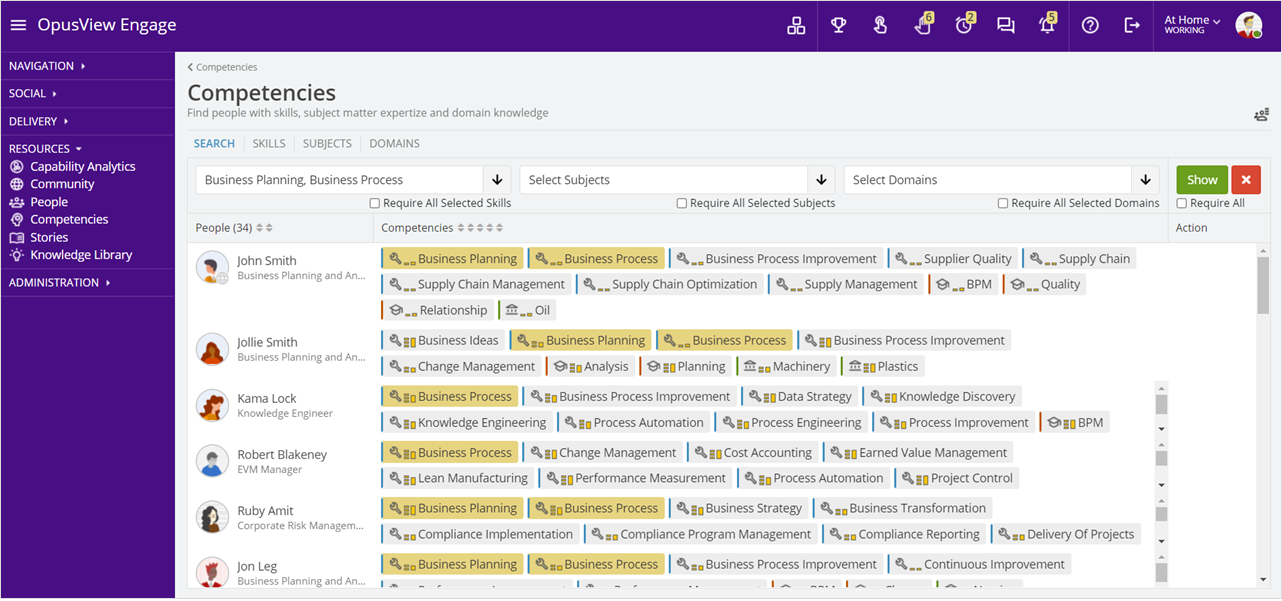
Task: Open the timer icon with badge 2
Action: [964, 25]
